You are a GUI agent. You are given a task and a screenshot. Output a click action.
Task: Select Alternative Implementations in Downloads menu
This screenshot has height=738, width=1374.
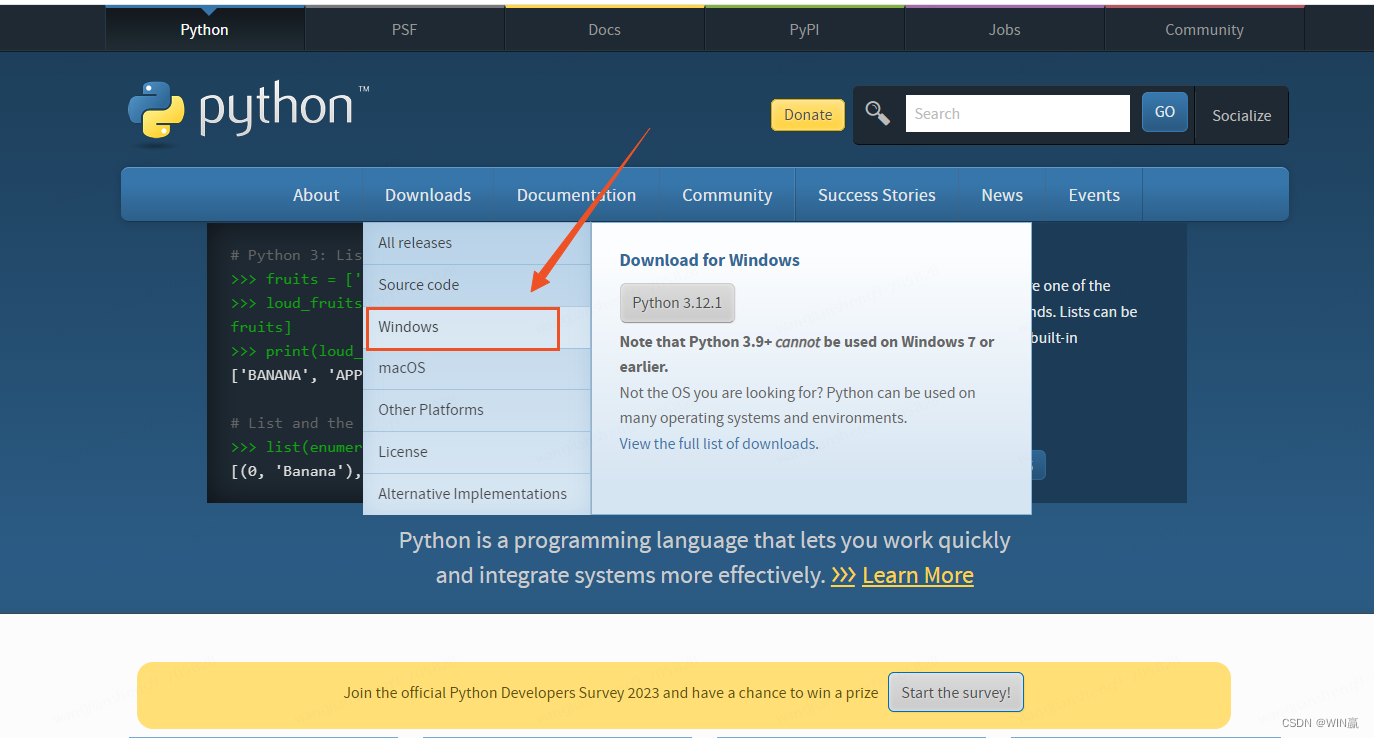click(x=477, y=494)
